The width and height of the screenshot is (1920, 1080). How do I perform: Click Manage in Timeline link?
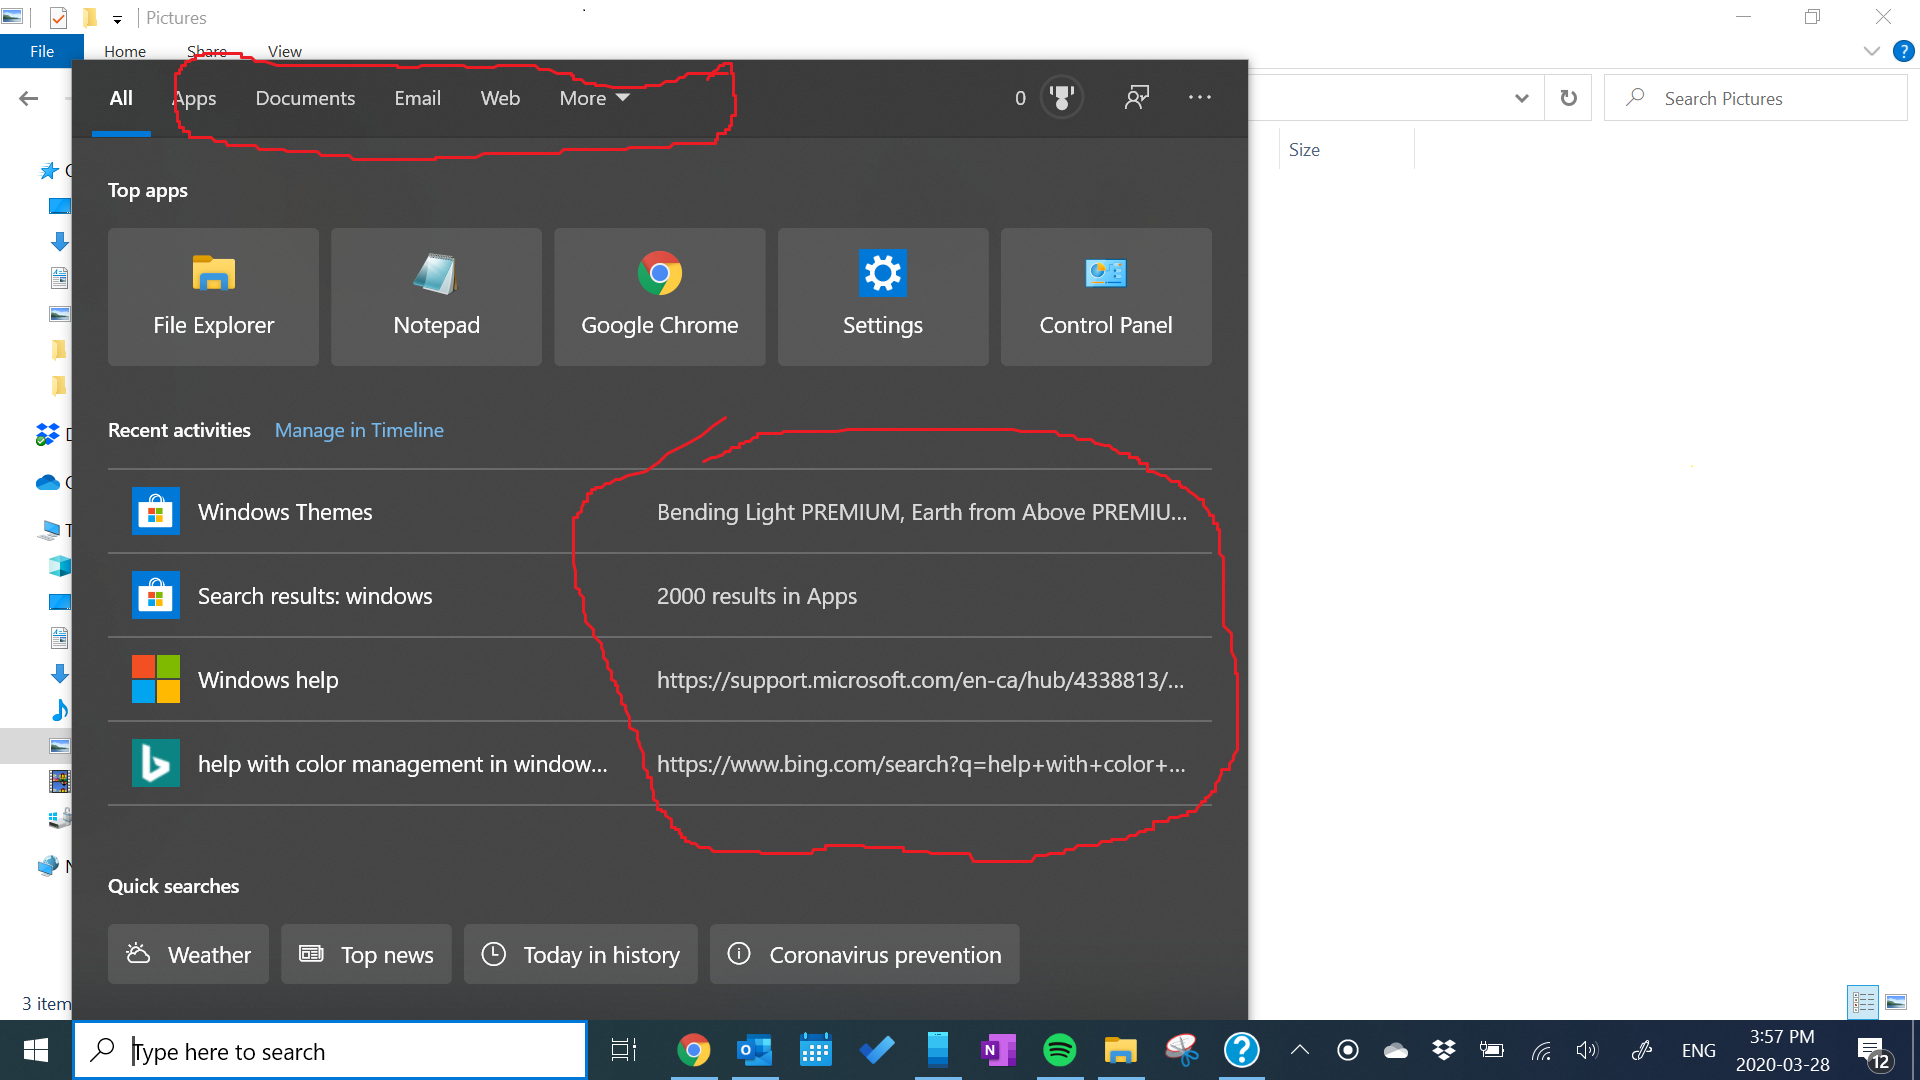click(359, 430)
